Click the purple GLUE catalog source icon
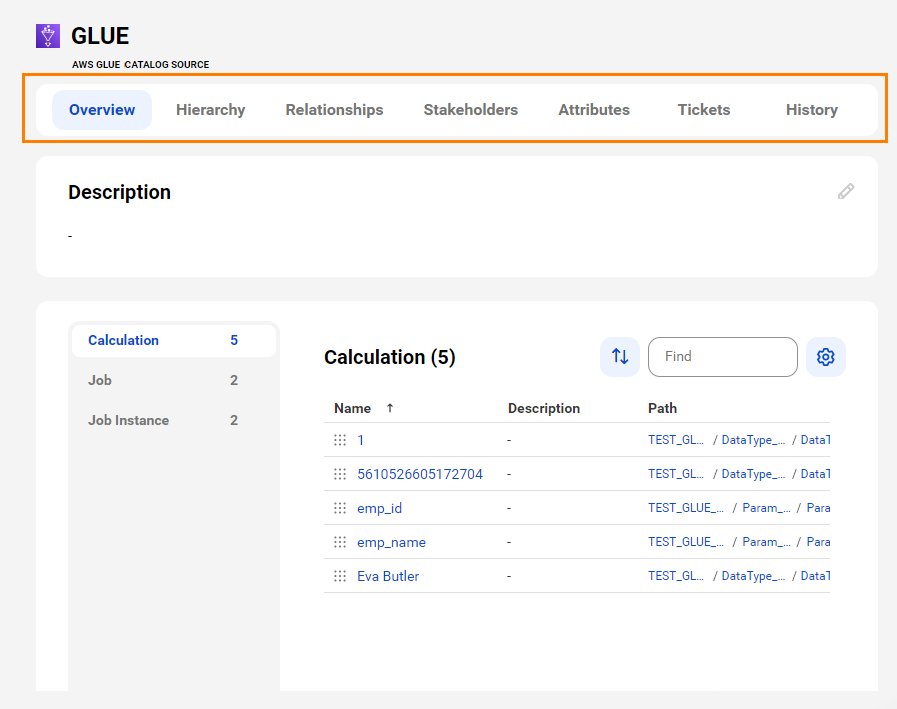The height and width of the screenshot is (709, 897). [48, 36]
